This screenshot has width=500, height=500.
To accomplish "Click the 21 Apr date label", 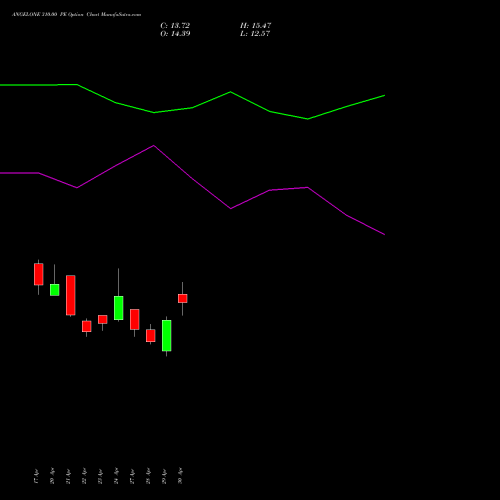I will click(x=68, y=476).
